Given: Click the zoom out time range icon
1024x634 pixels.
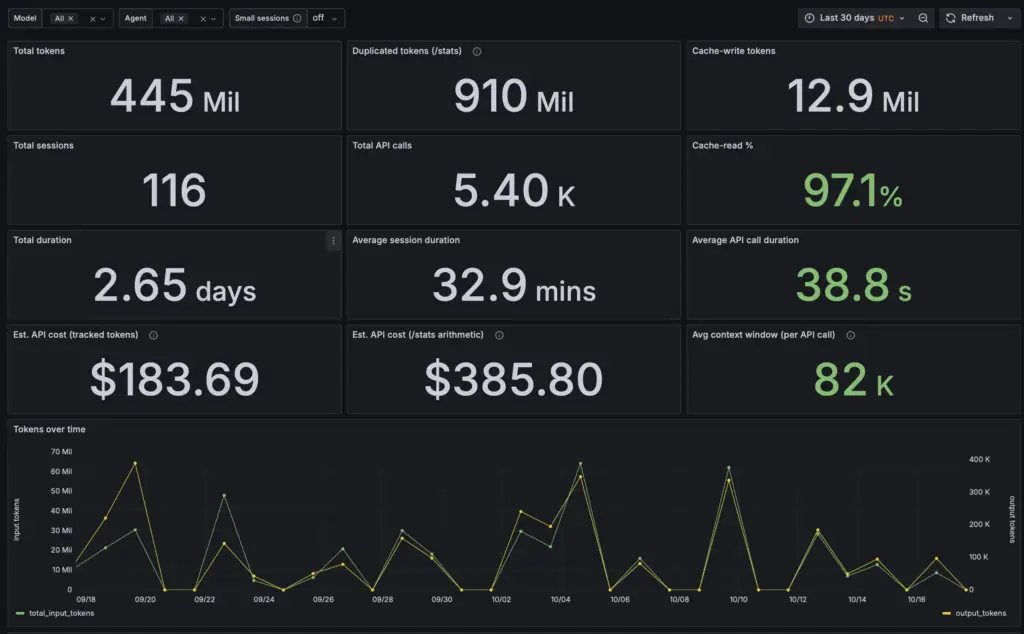Looking at the screenshot, I should [x=923, y=18].
